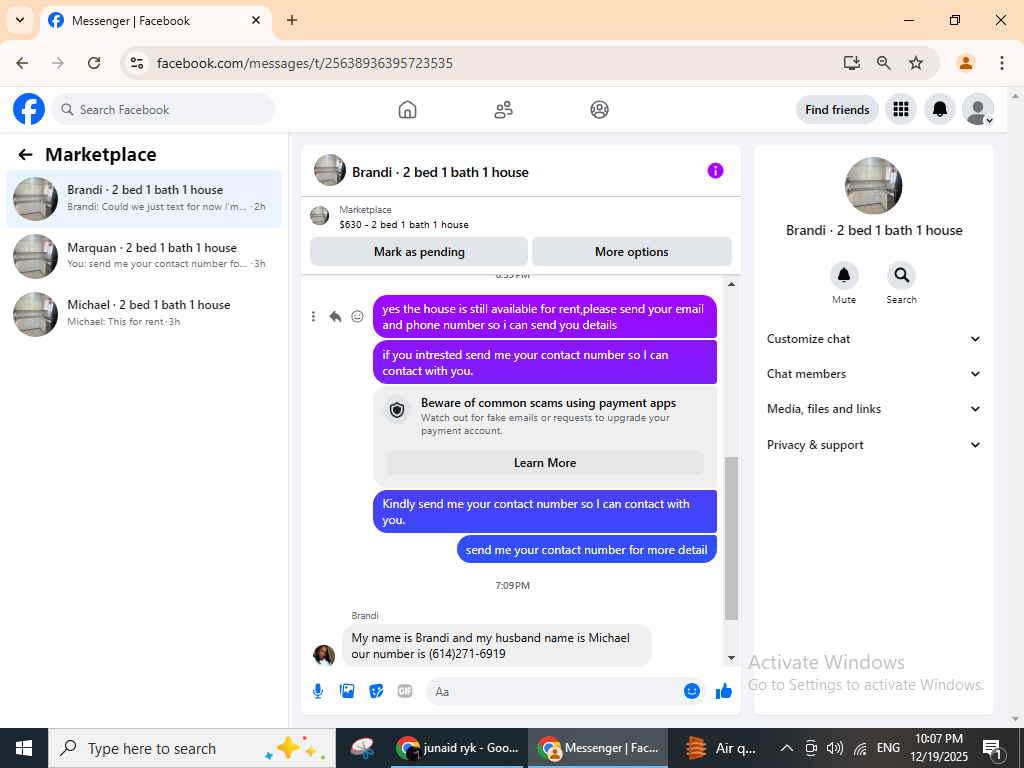Open Michael conversation in chat list
This screenshot has height=768, width=1024.
[x=144, y=313]
